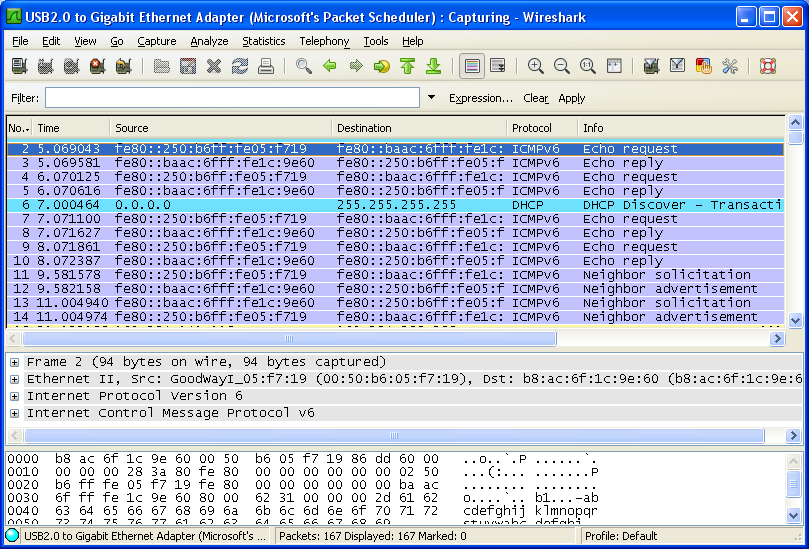Save this capture file icon
Viewport: 809px width, 549px height.
point(188,66)
